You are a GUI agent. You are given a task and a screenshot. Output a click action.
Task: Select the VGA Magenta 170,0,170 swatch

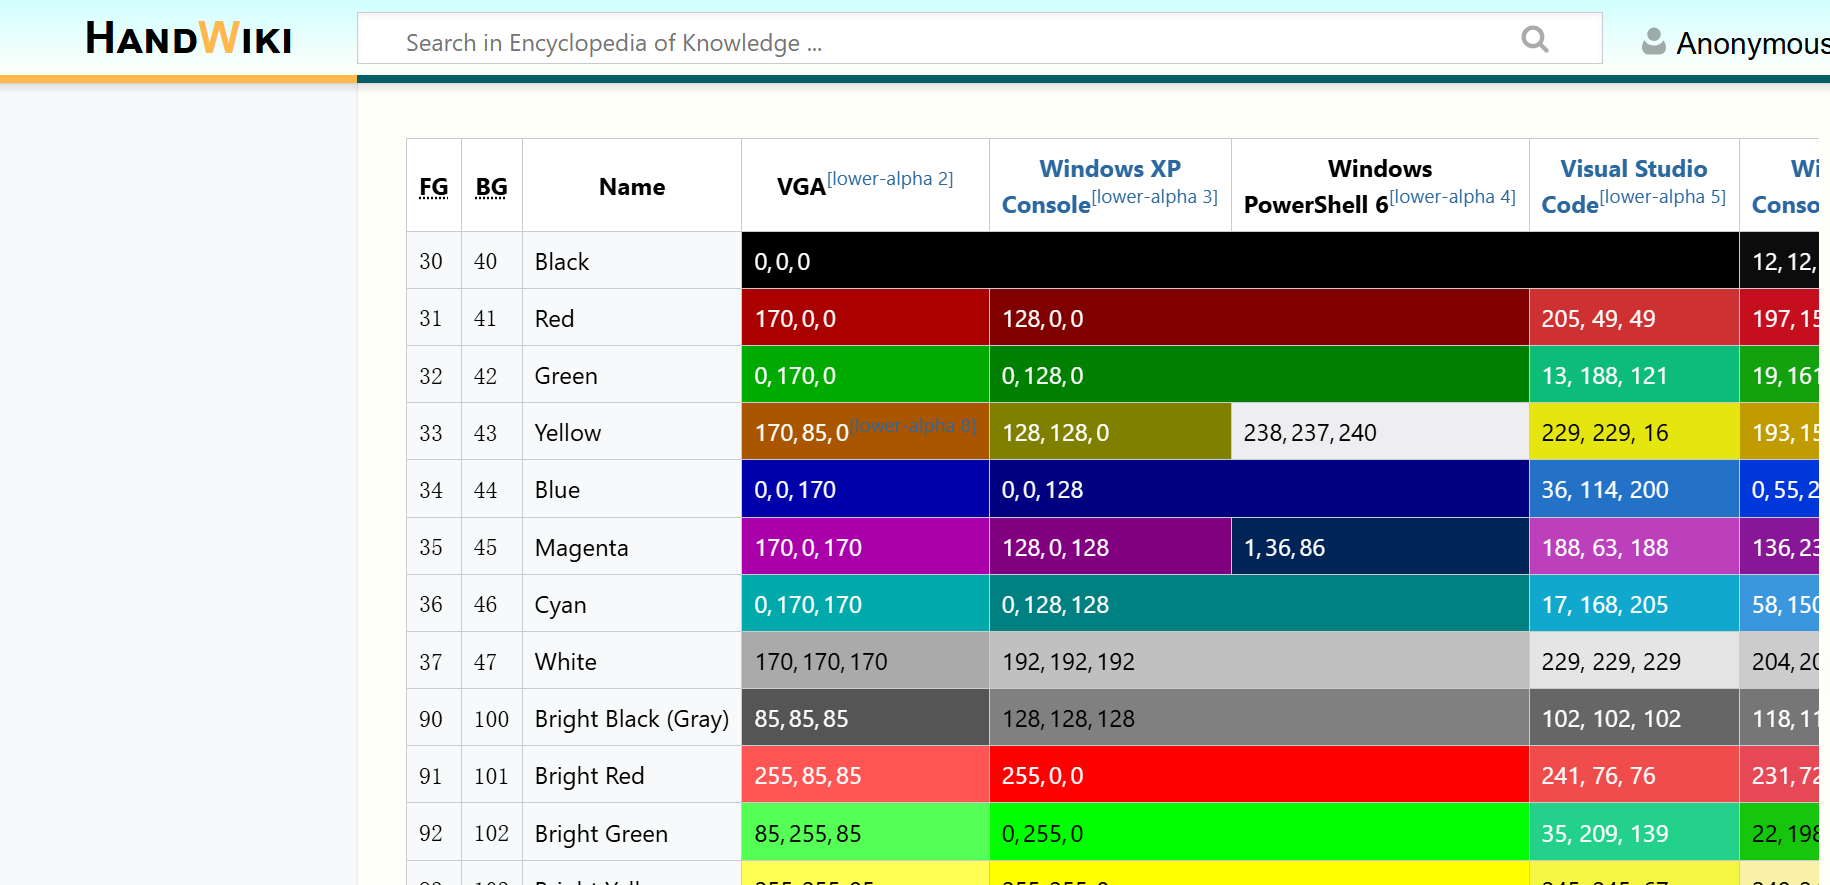point(865,547)
